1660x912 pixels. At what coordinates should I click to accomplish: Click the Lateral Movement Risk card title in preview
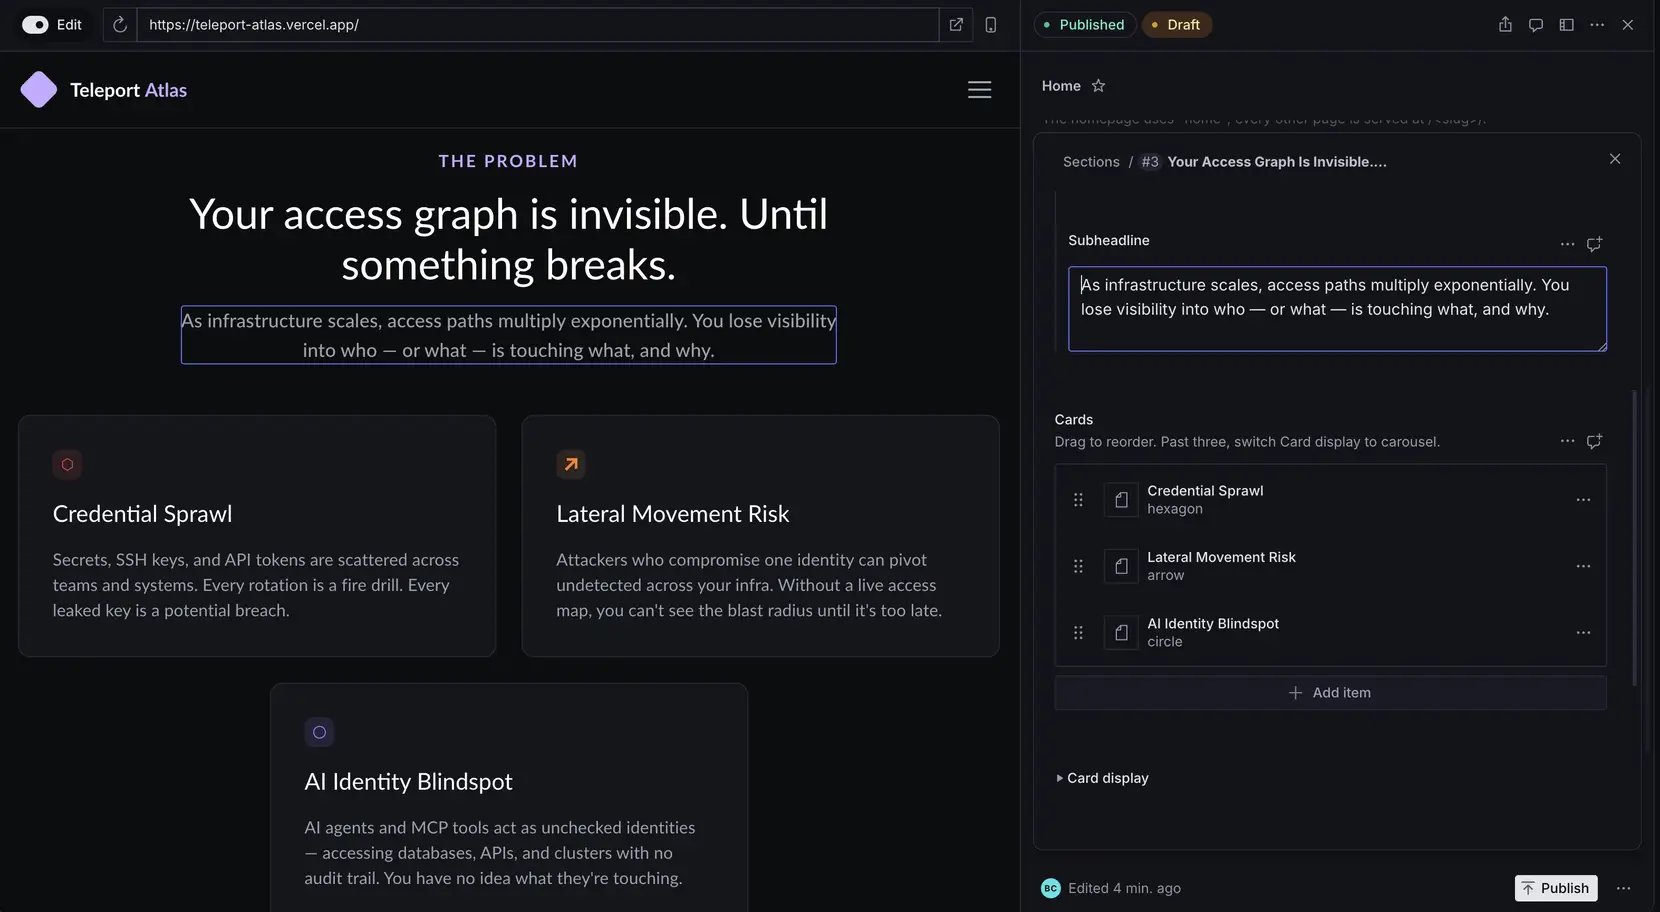pos(673,514)
